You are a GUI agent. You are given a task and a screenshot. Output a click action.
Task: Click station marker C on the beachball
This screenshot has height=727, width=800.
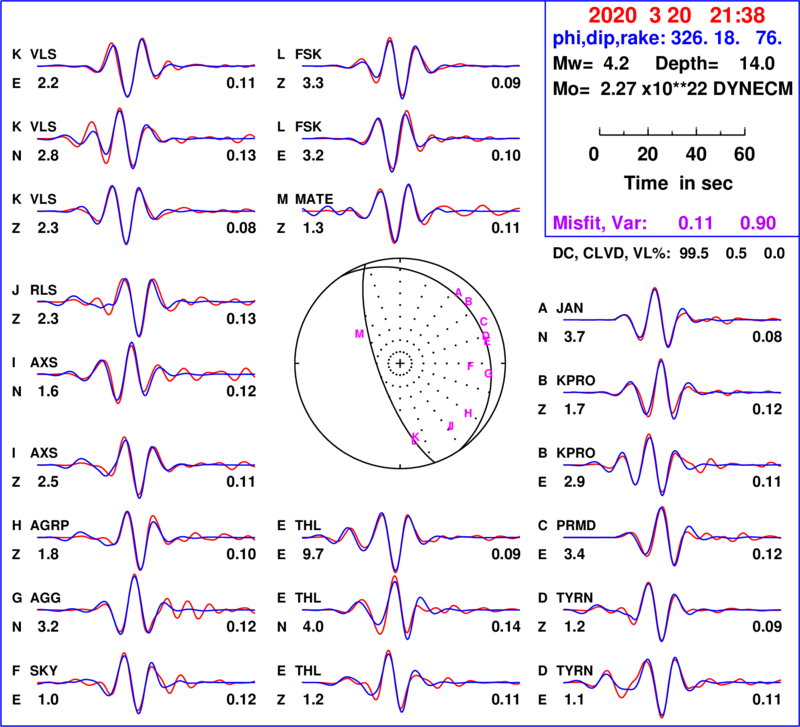[x=484, y=322]
